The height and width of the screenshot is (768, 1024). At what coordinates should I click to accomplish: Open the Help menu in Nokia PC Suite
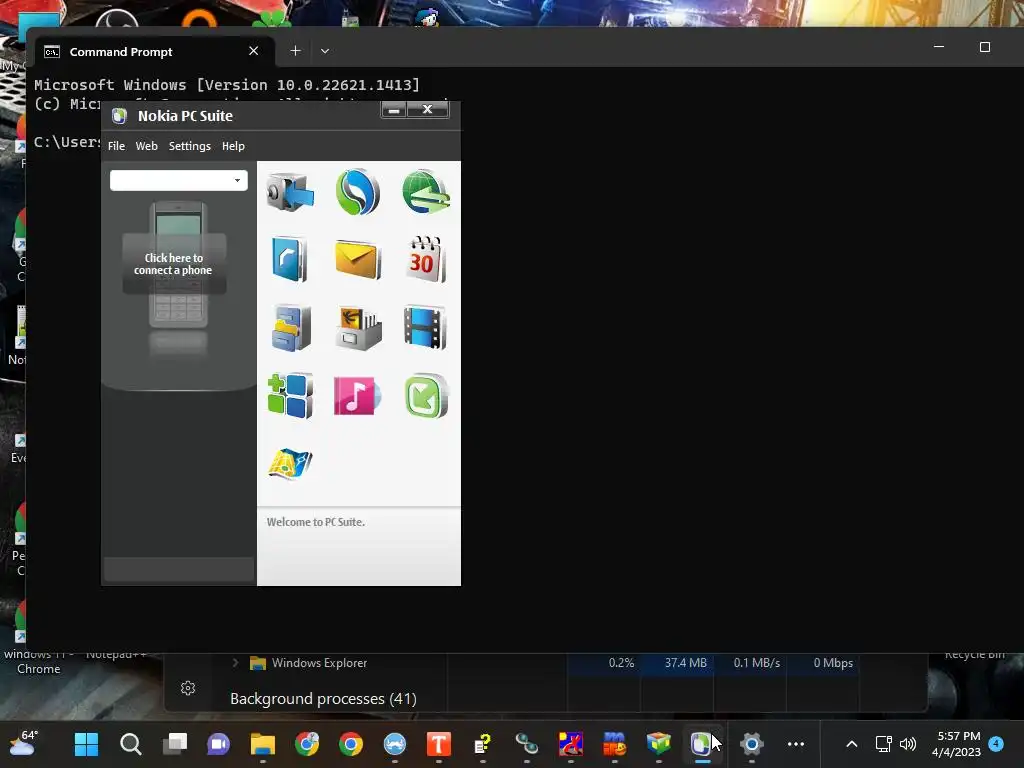[x=233, y=146]
